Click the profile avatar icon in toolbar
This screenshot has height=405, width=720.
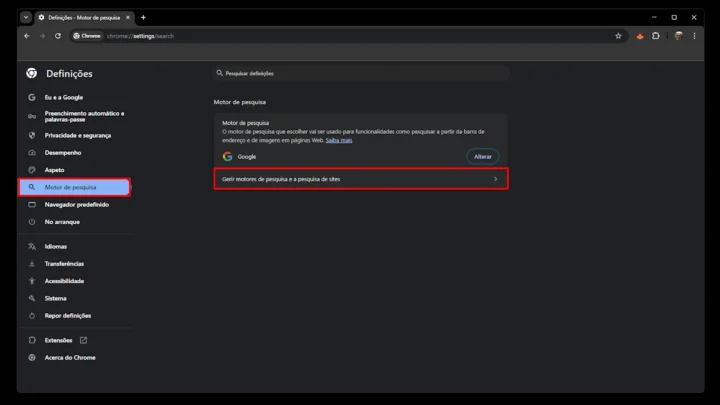click(x=678, y=36)
